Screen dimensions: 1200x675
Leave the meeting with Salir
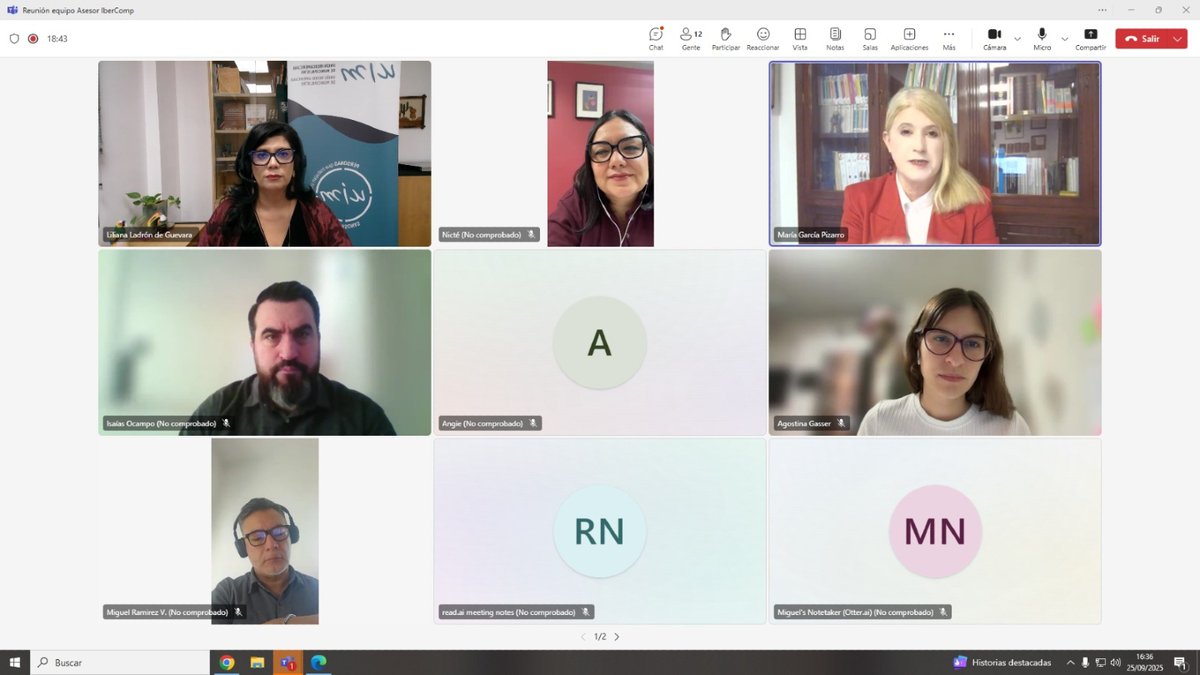tap(1142, 39)
